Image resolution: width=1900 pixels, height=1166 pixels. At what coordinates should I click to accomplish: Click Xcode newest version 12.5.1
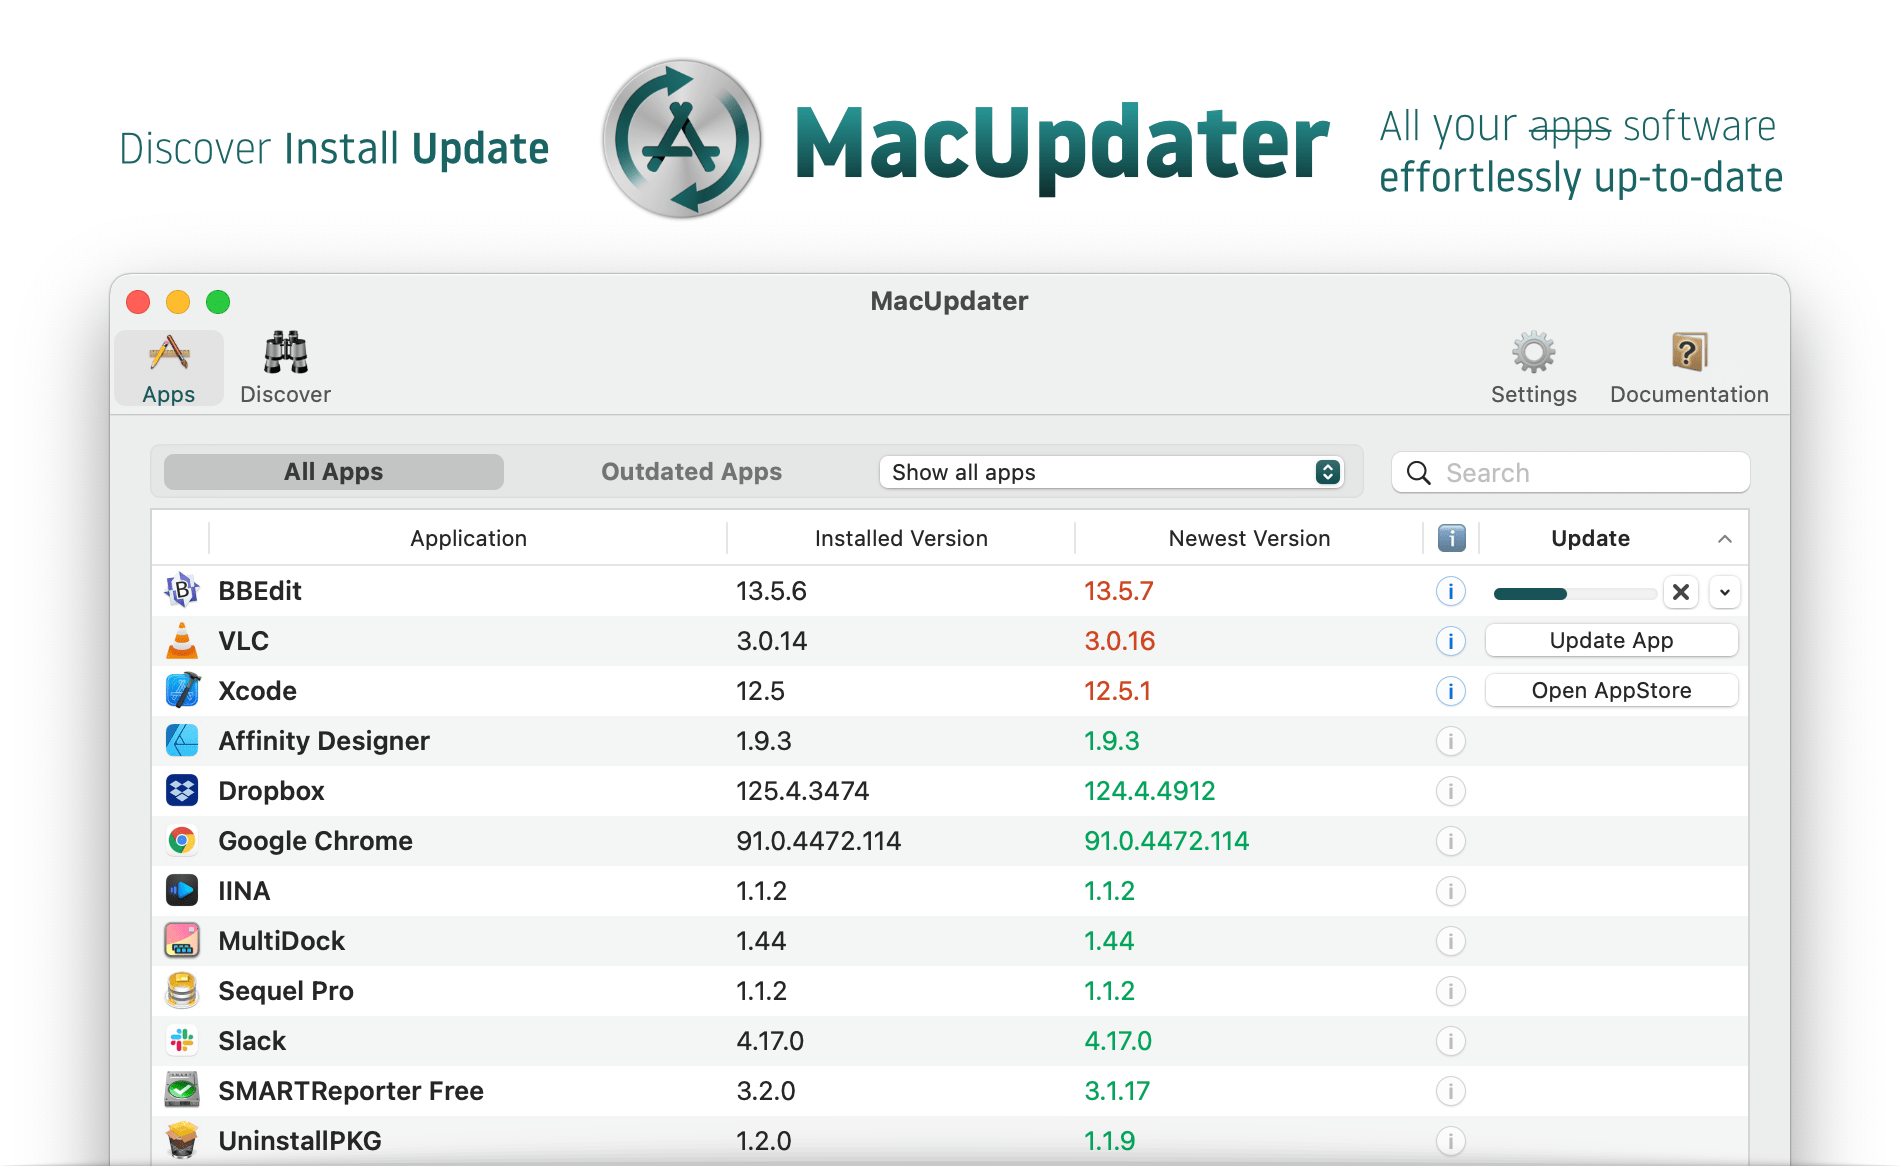[1118, 691]
